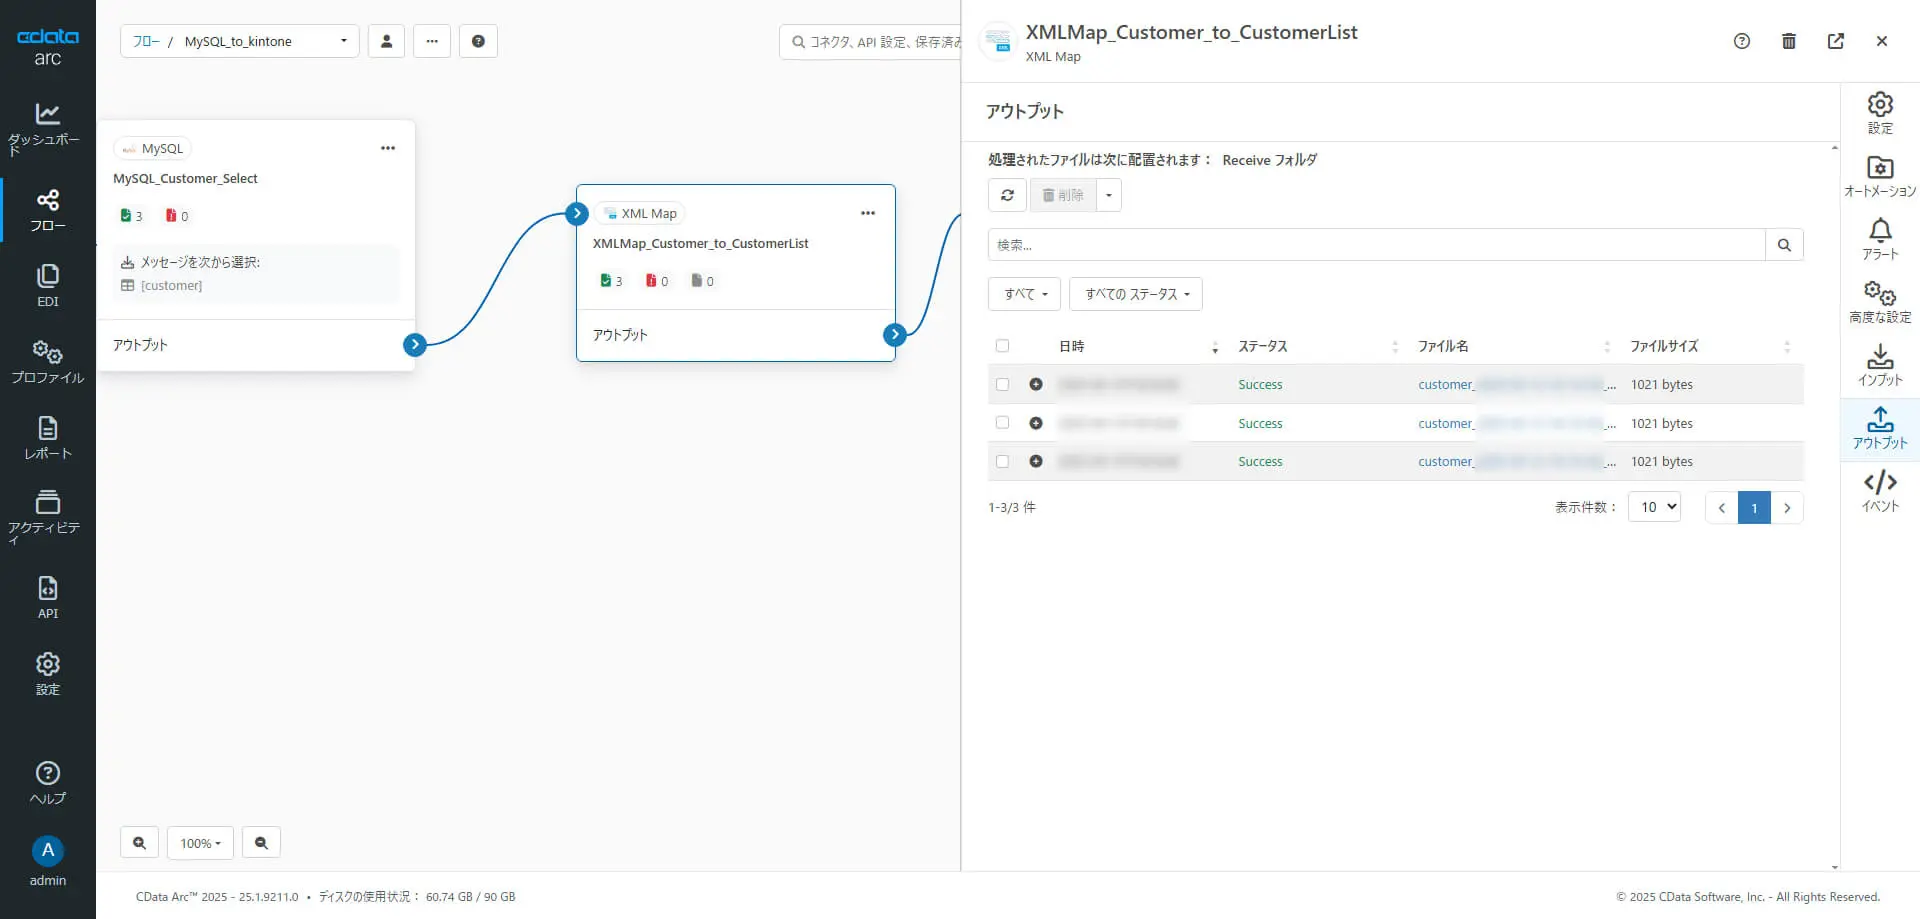The image size is (1920, 919).
Task: Switch to the Events tab
Action: pyautogui.click(x=1880, y=491)
